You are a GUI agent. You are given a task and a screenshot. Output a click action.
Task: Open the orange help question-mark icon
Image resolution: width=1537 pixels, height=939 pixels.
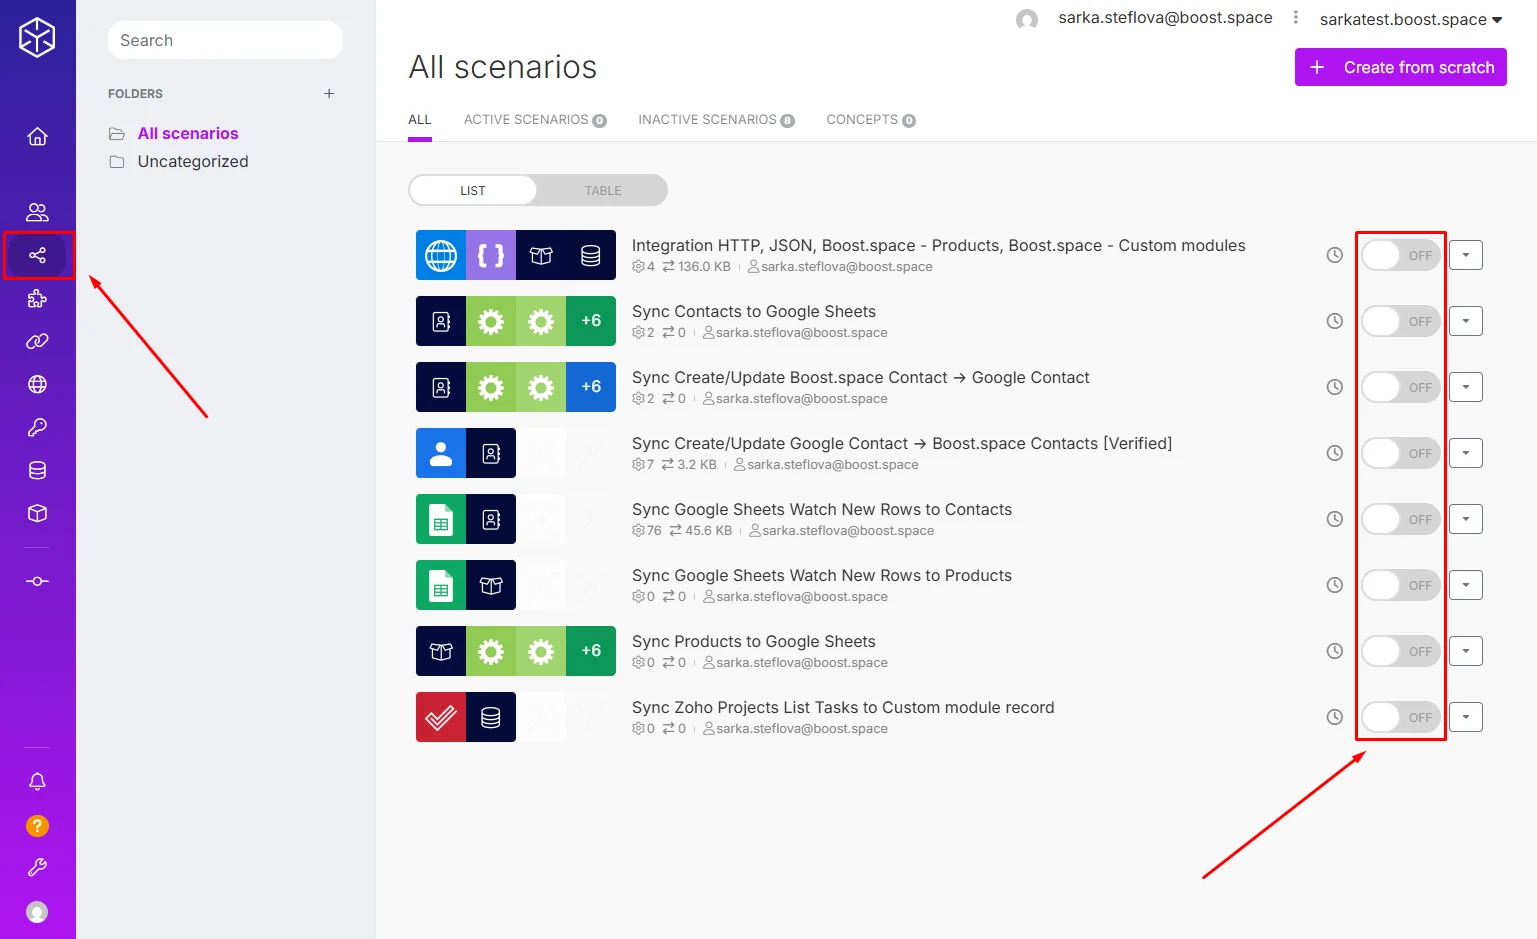[x=37, y=825]
